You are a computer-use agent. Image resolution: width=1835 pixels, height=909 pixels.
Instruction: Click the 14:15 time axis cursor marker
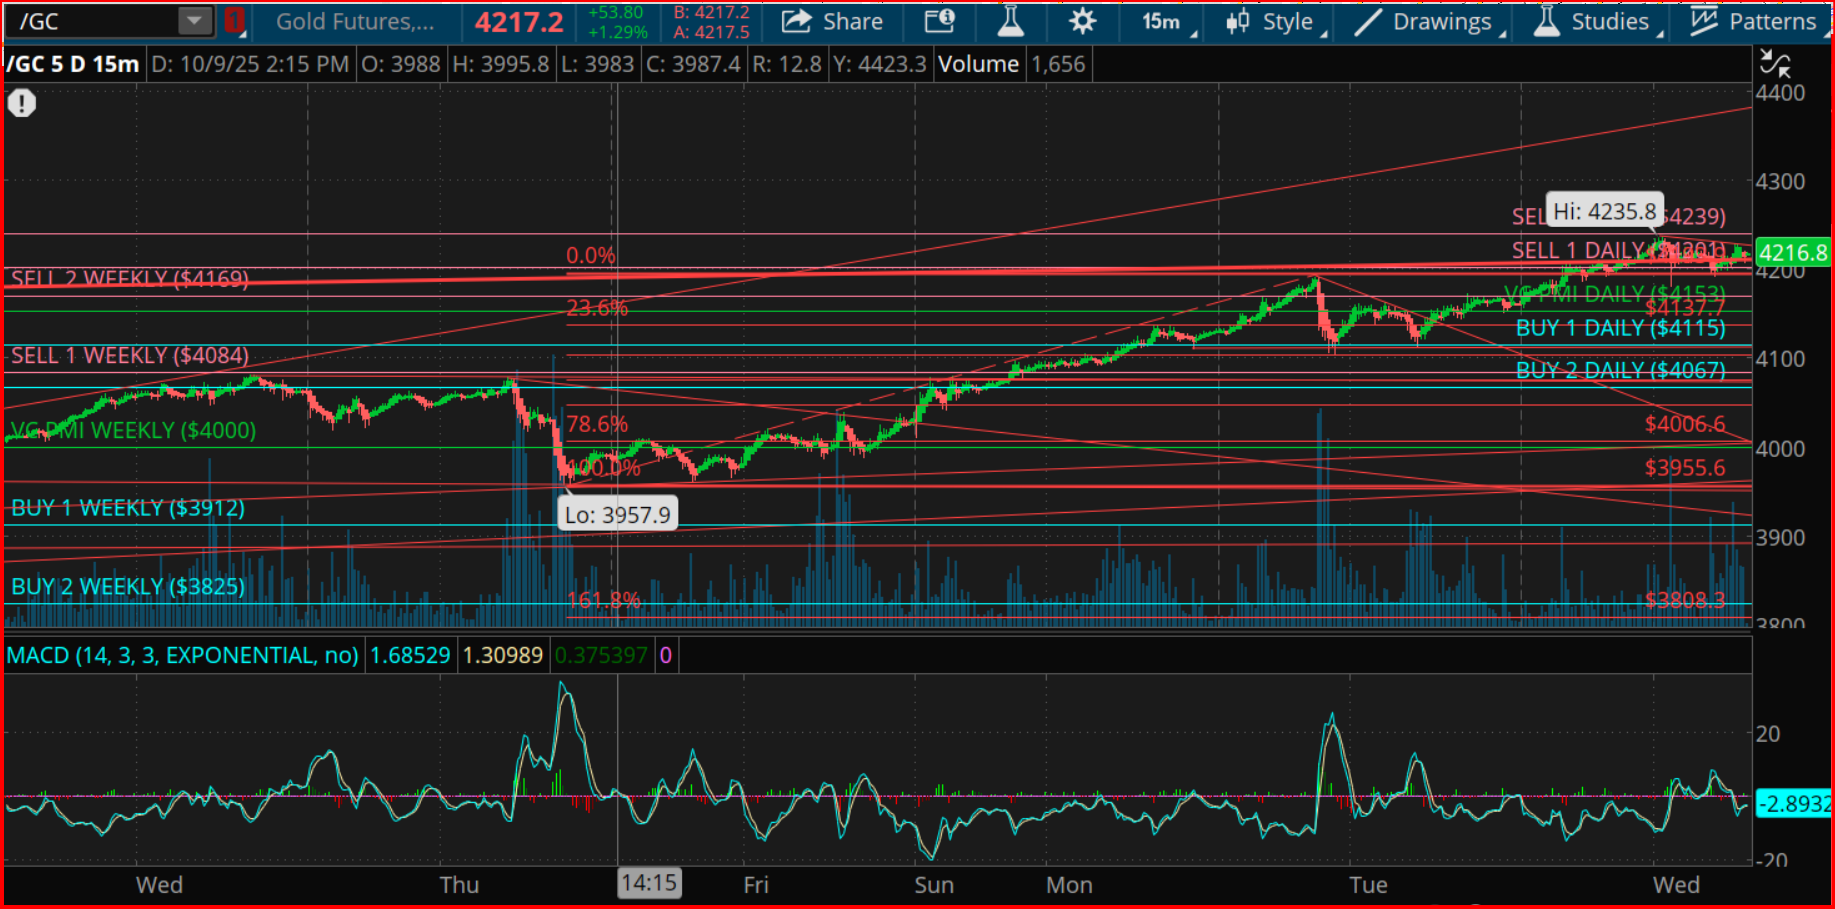point(649,883)
